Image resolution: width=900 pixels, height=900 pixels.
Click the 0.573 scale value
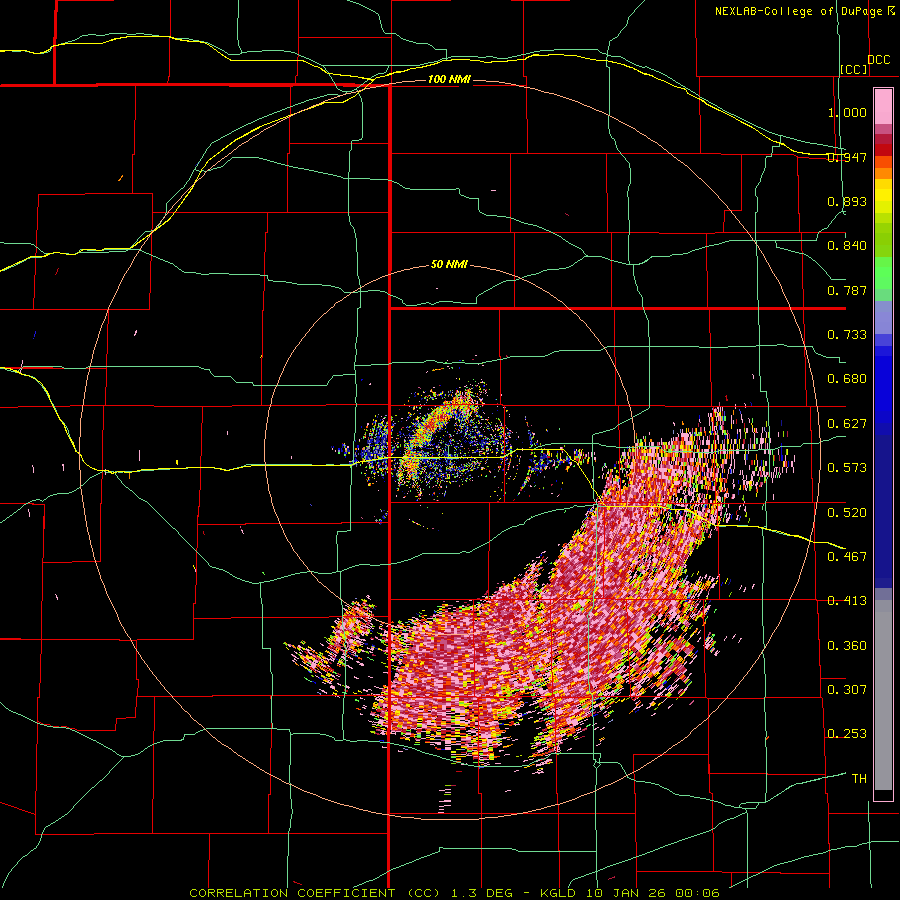tap(847, 468)
